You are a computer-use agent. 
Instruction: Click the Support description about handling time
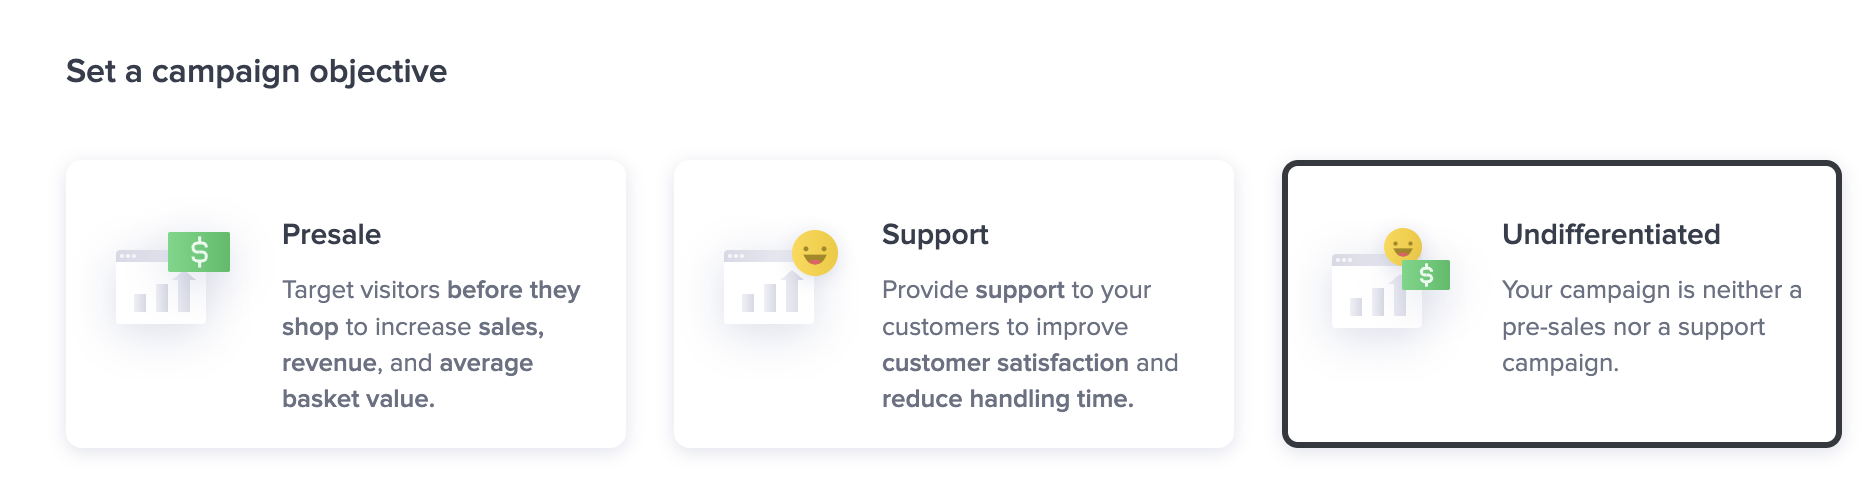coord(1030,344)
